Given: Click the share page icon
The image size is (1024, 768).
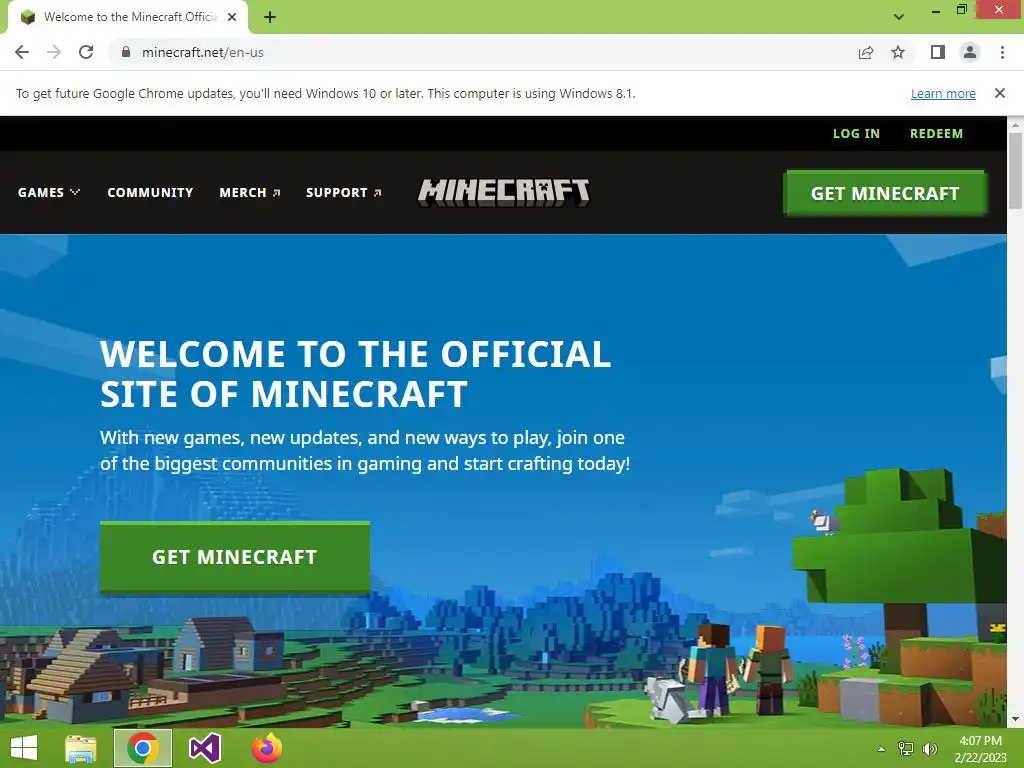Looking at the screenshot, I should tap(866, 52).
